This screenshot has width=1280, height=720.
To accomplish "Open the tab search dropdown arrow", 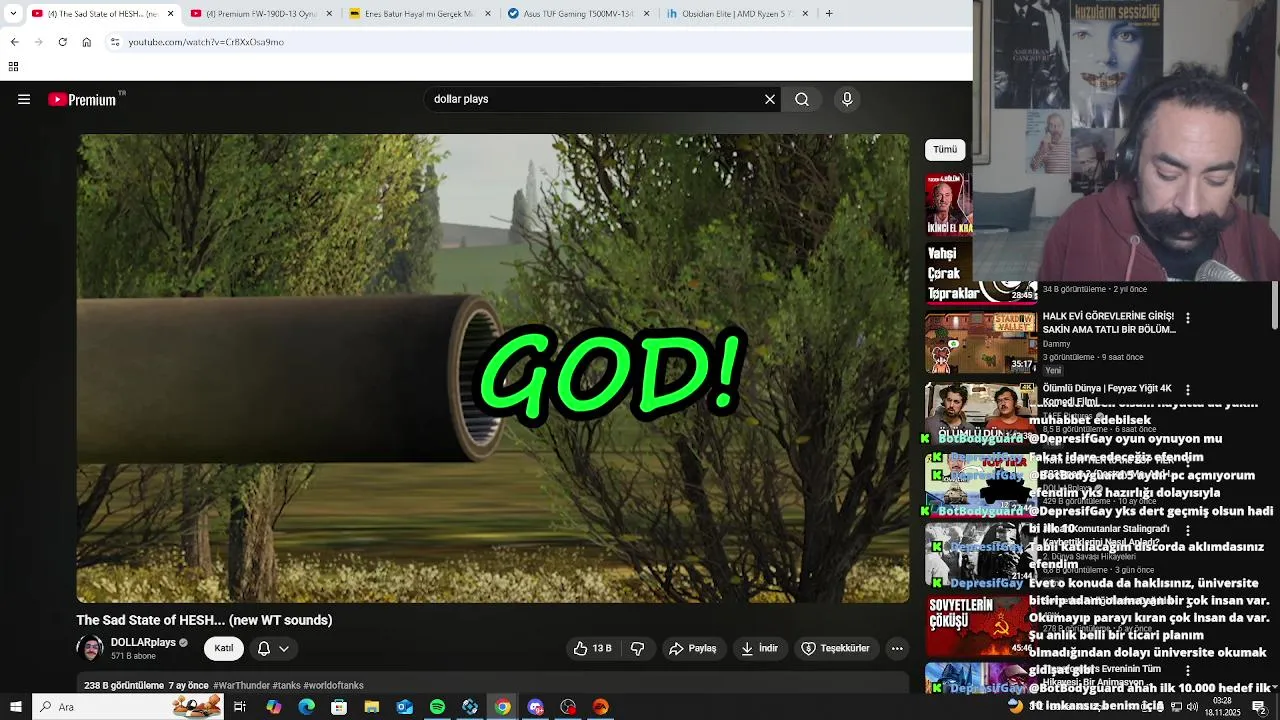I will 12,14.
